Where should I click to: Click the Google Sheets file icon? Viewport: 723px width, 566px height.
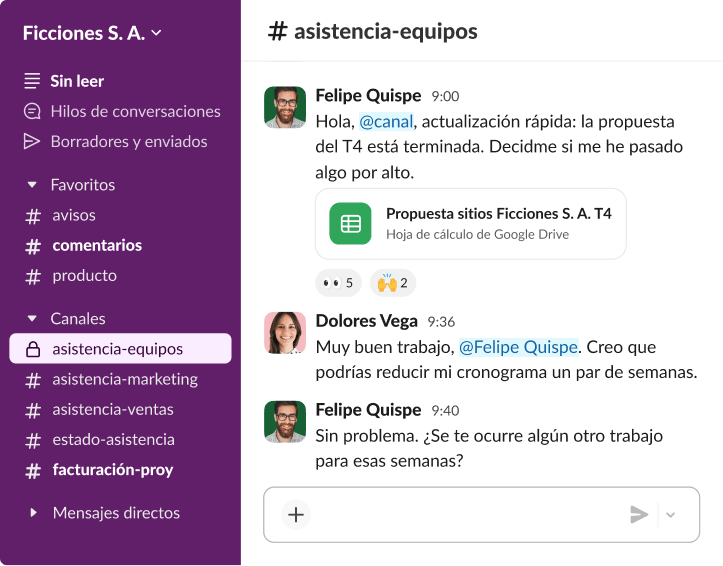point(350,224)
